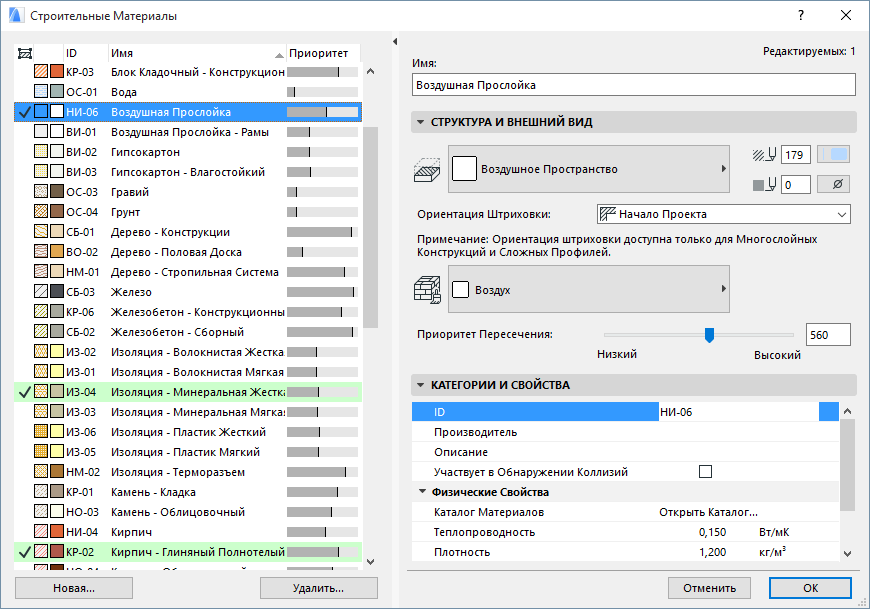Select the Описание property row
Screen dimensions: 870x609
(625, 451)
